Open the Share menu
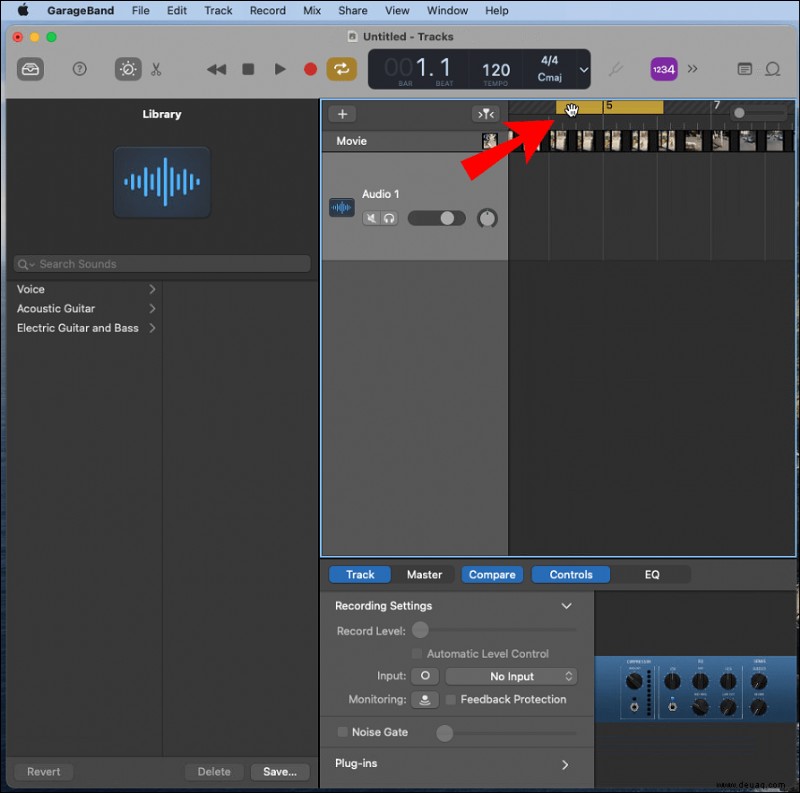Viewport: 800px width, 793px height. 353,10
